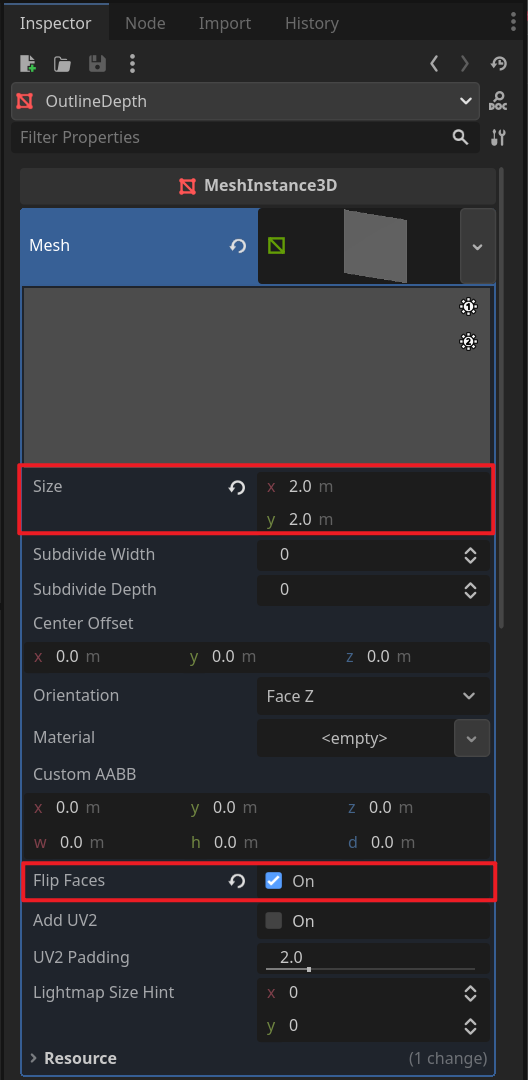Enable the Add UV2 checkbox

coord(274,921)
